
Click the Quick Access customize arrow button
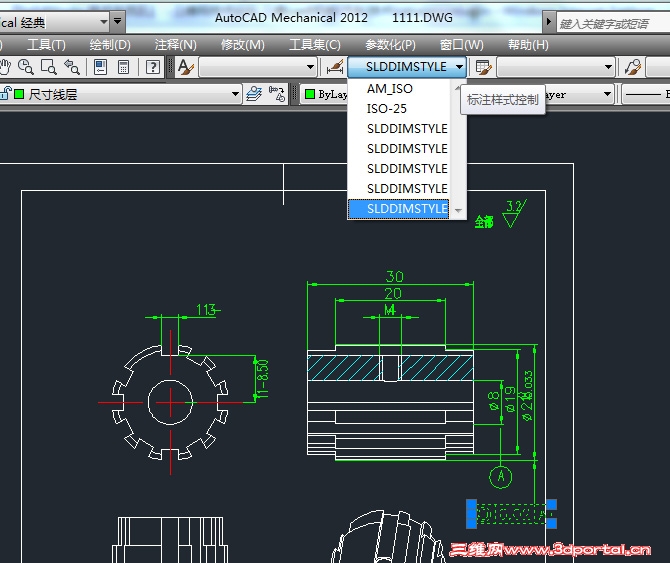[118, 21]
